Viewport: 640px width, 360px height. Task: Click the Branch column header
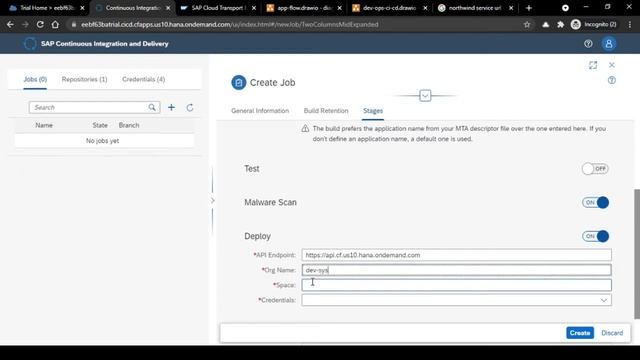(x=129, y=125)
